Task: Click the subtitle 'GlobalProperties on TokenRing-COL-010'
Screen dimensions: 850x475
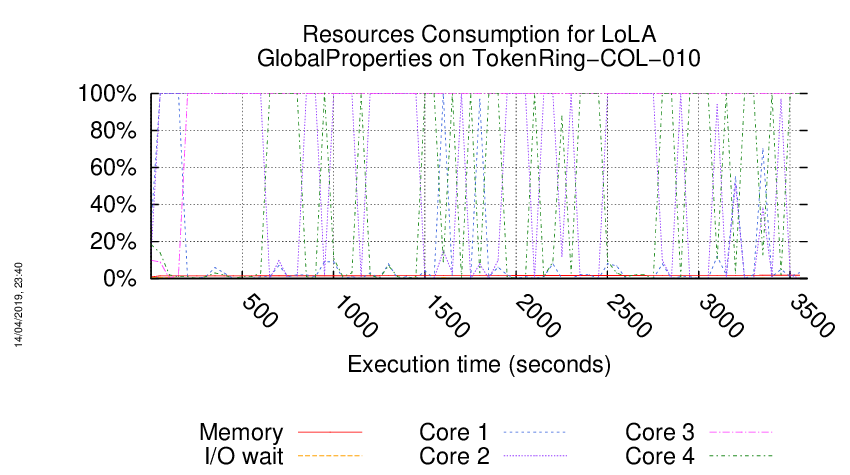Action: 479,58
